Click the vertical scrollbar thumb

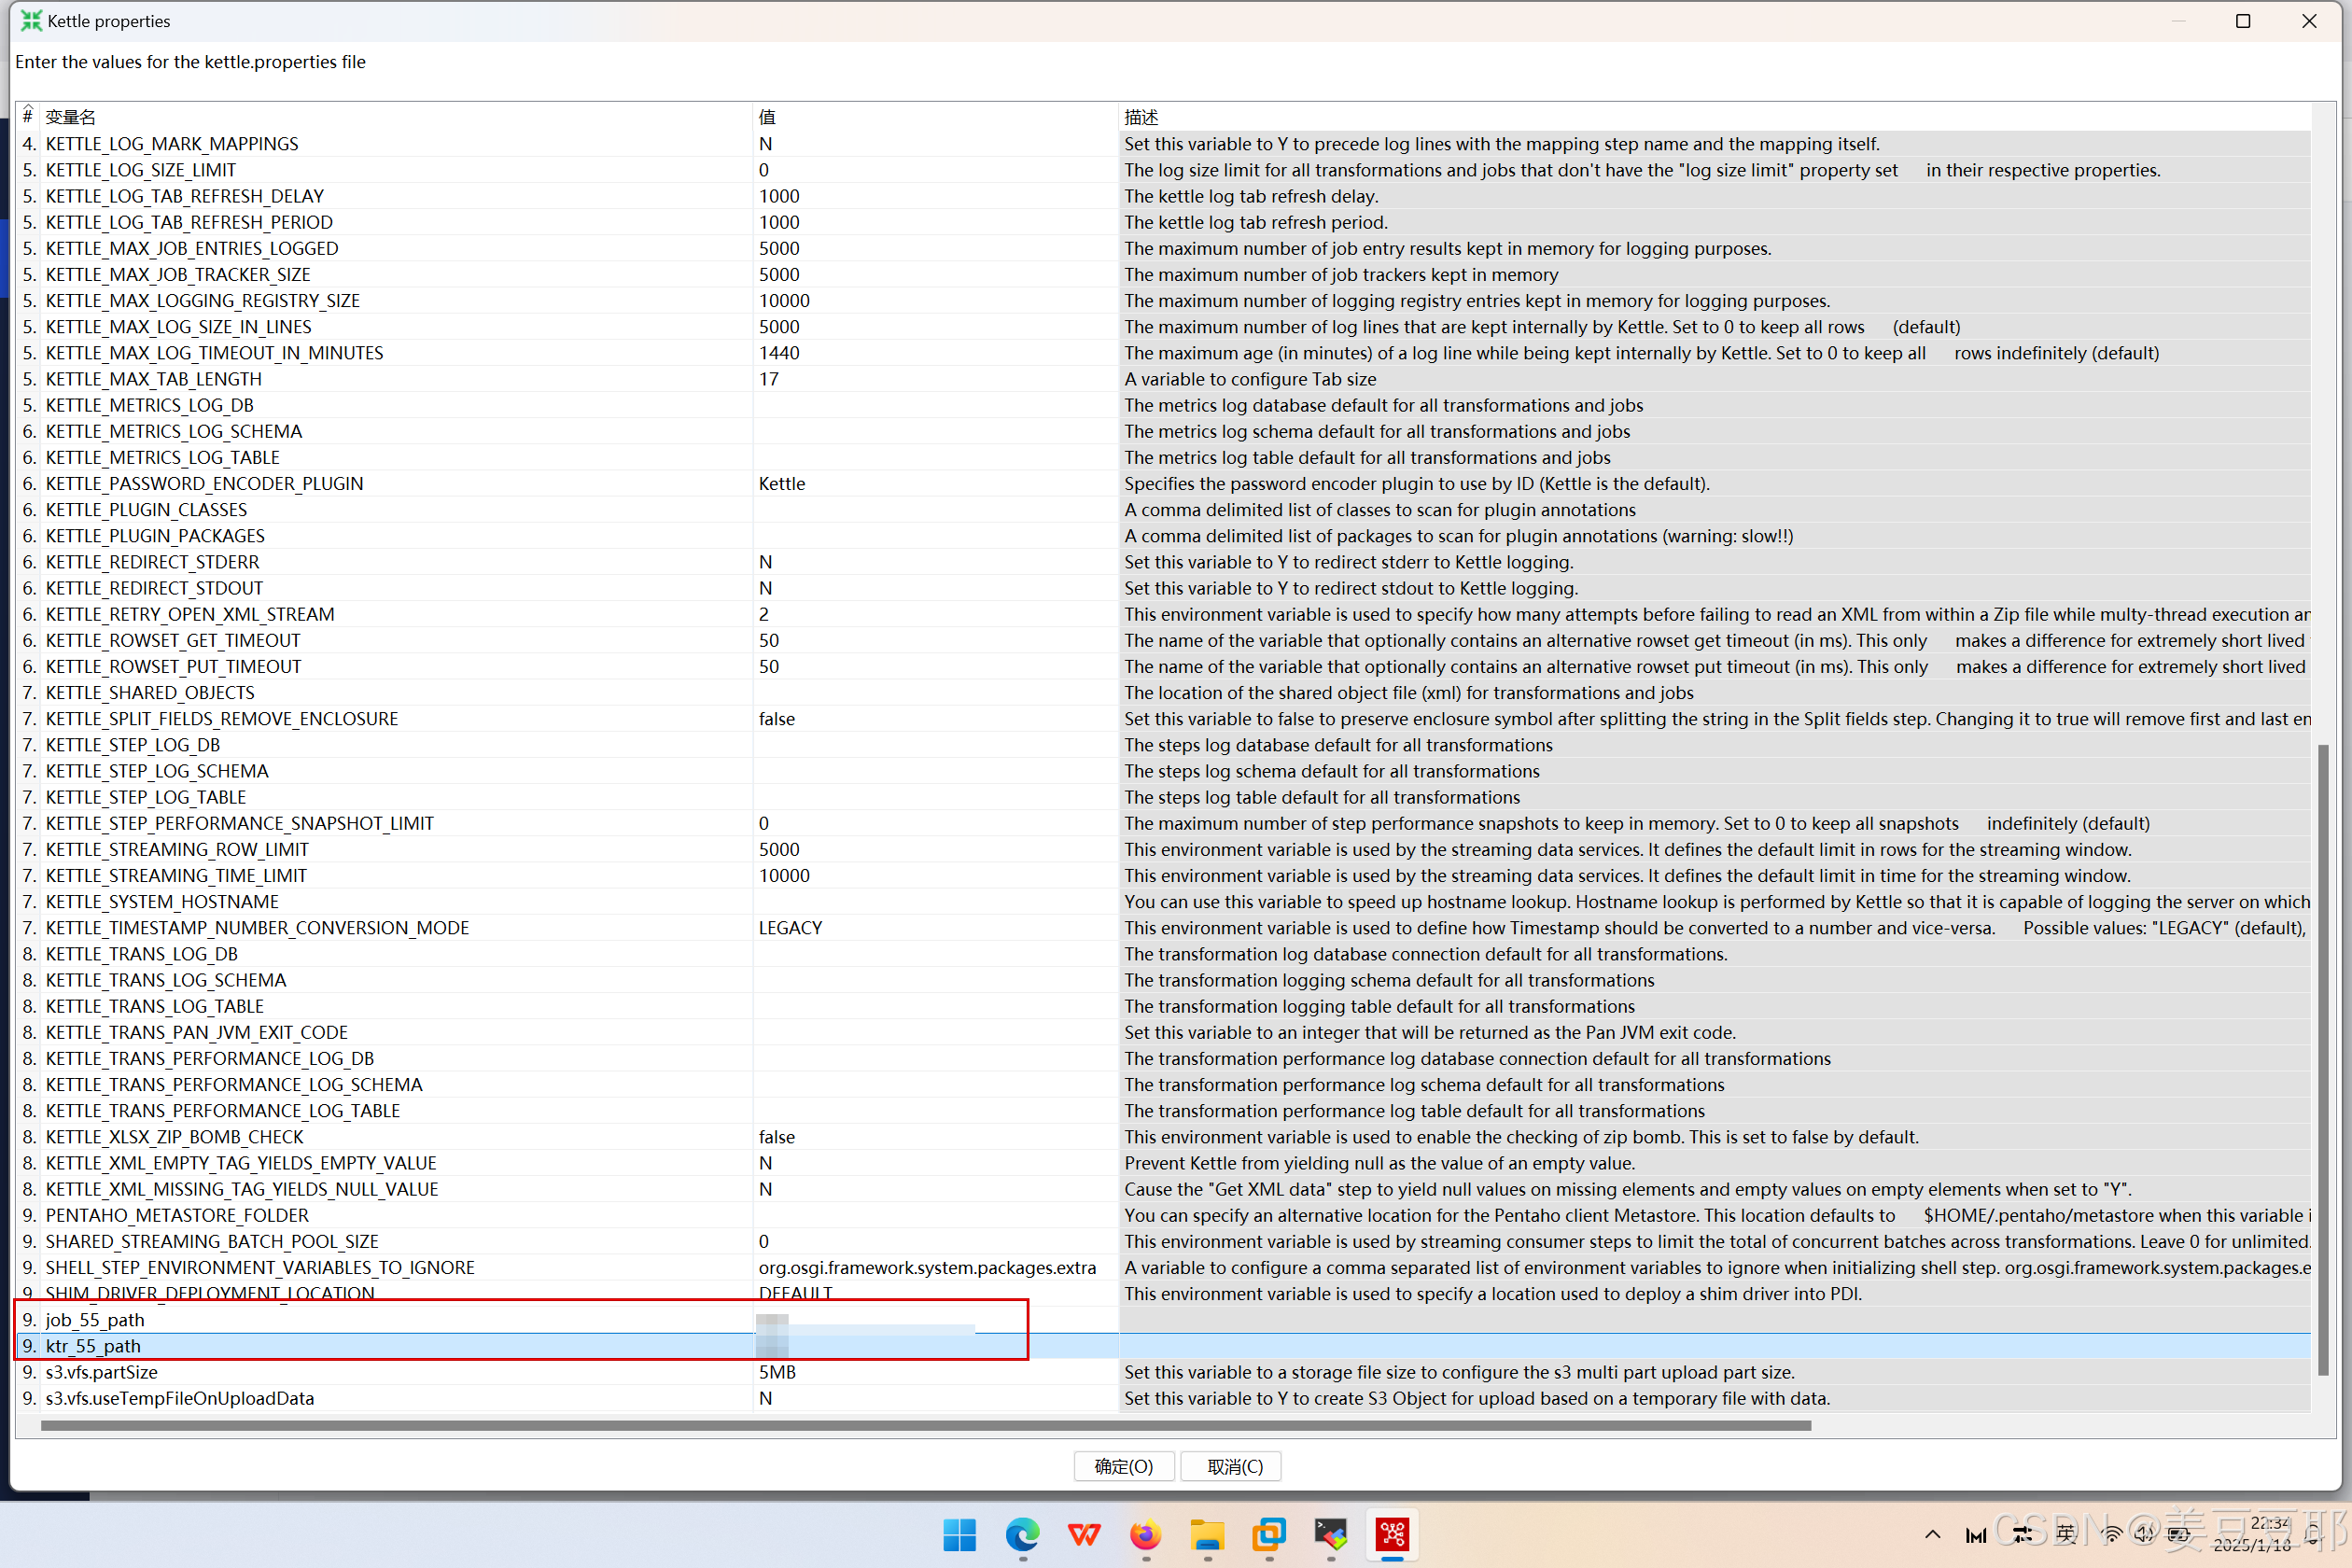tap(2322, 1060)
